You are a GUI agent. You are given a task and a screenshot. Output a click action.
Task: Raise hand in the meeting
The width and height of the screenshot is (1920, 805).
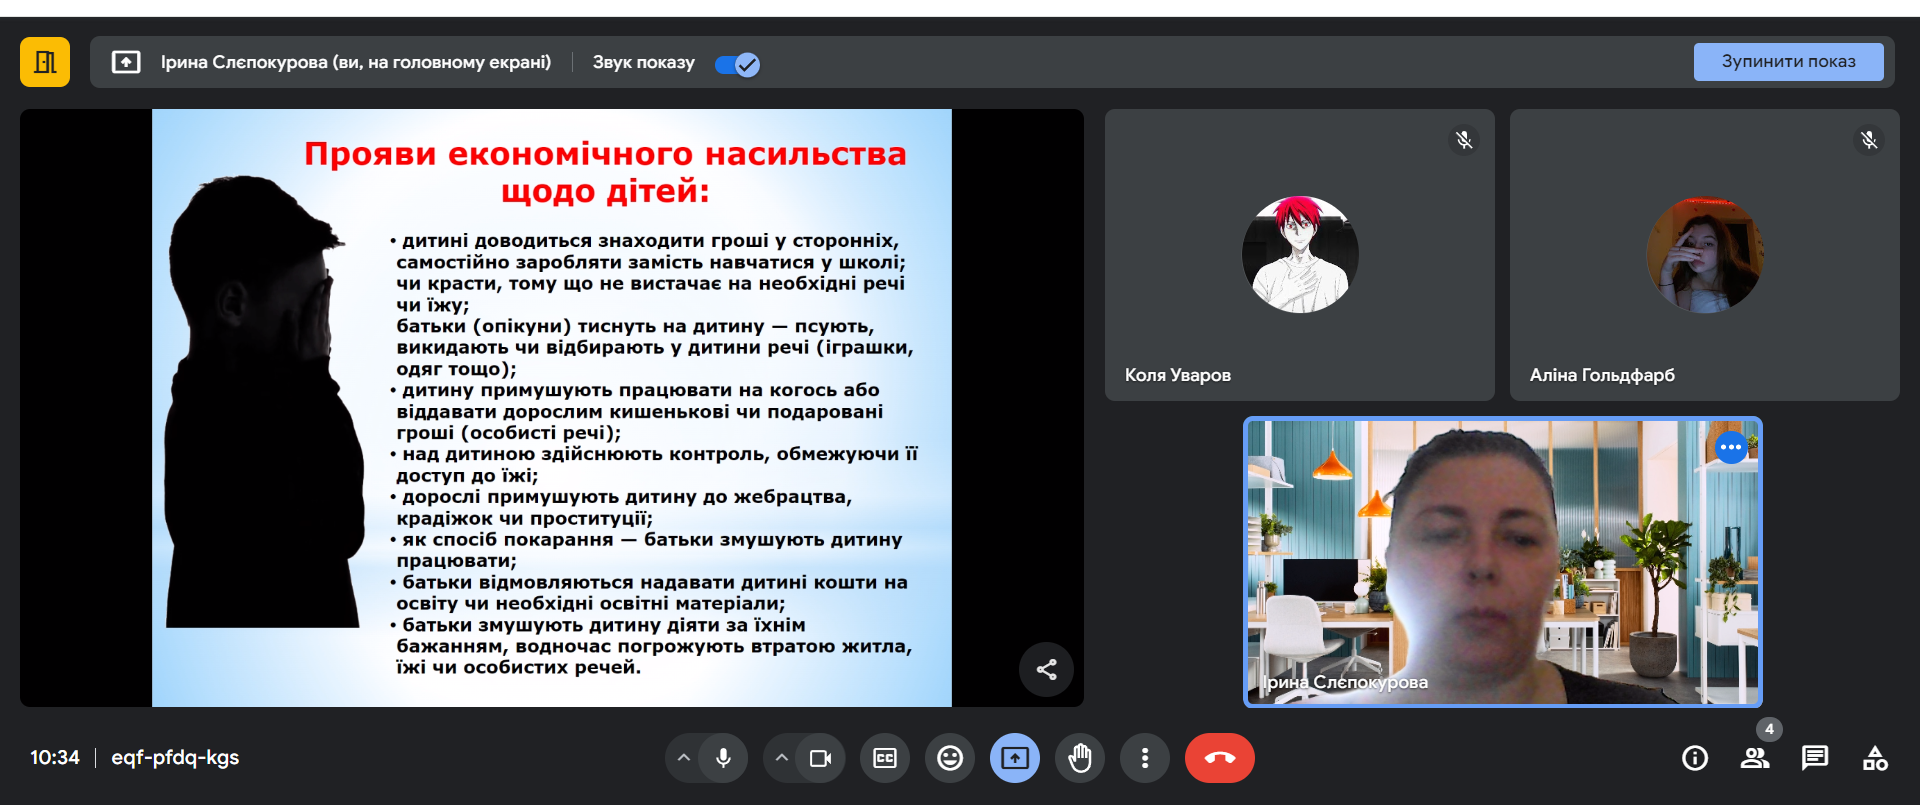(x=1080, y=758)
